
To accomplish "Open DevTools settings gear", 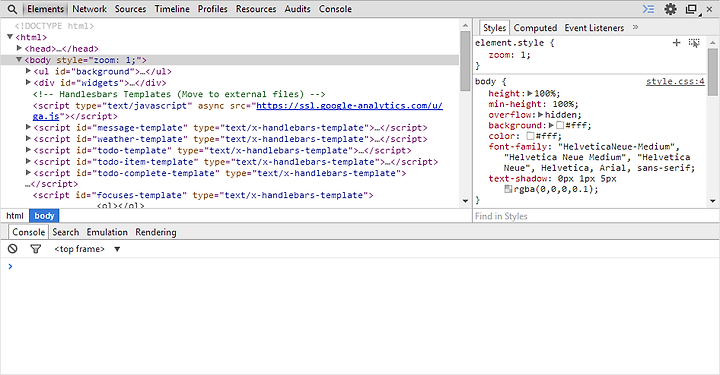I will [x=670, y=9].
